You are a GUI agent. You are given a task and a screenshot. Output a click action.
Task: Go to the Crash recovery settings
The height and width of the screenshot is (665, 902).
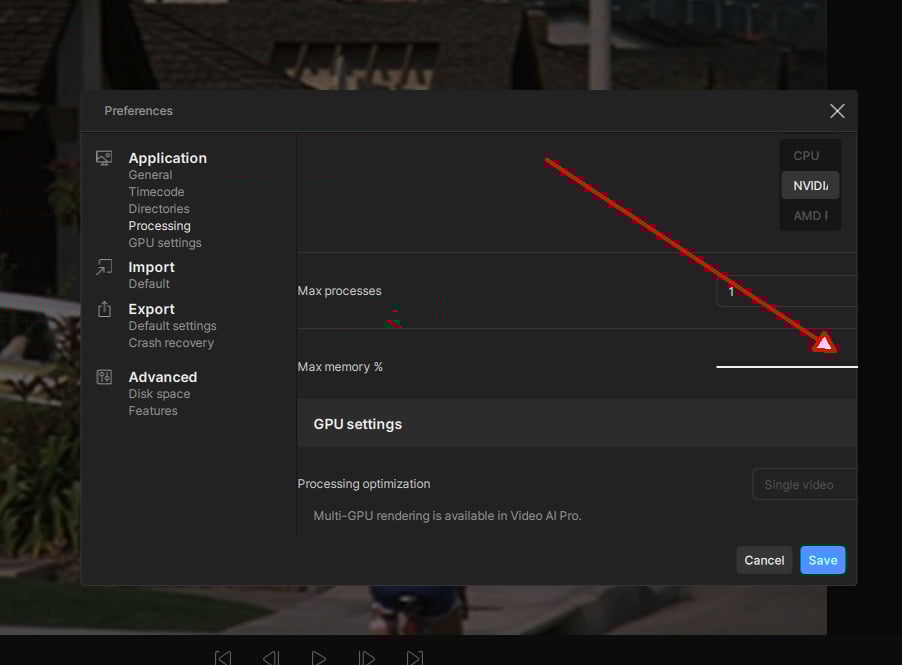click(171, 343)
